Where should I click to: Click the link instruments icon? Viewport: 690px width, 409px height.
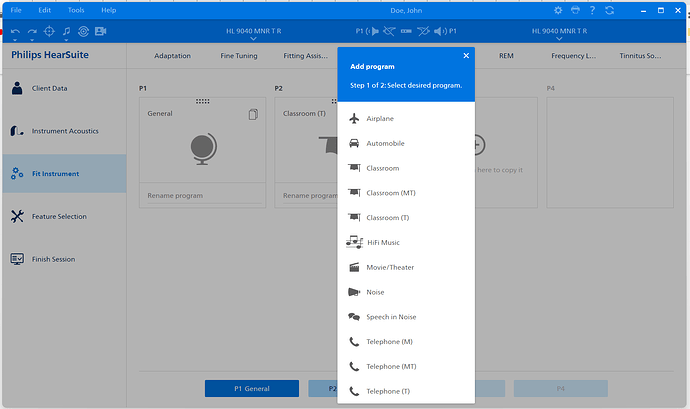(x=406, y=31)
